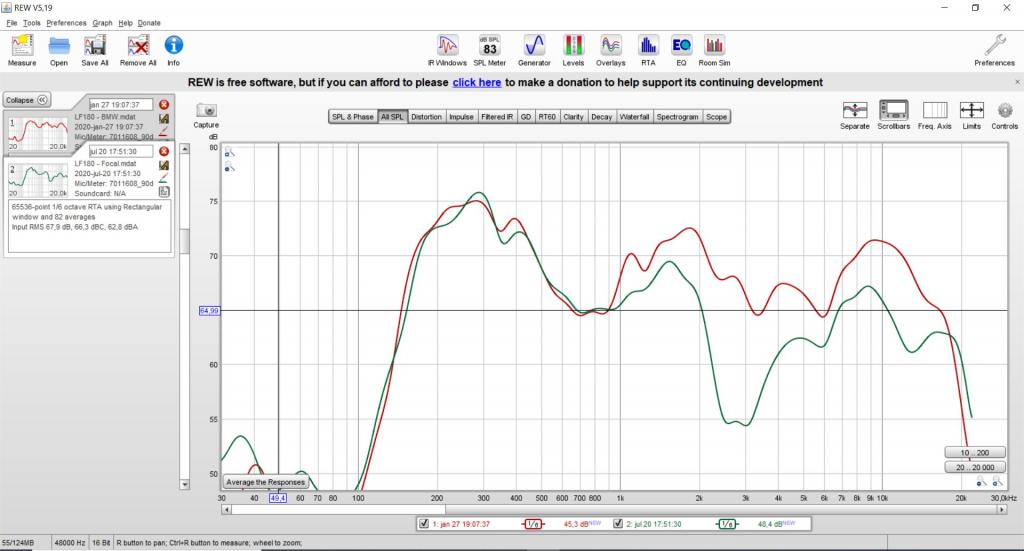The height and width of the screenshot is (551, 1024).
Task: Click the 'click here' donation link
Action: point(476,83)
